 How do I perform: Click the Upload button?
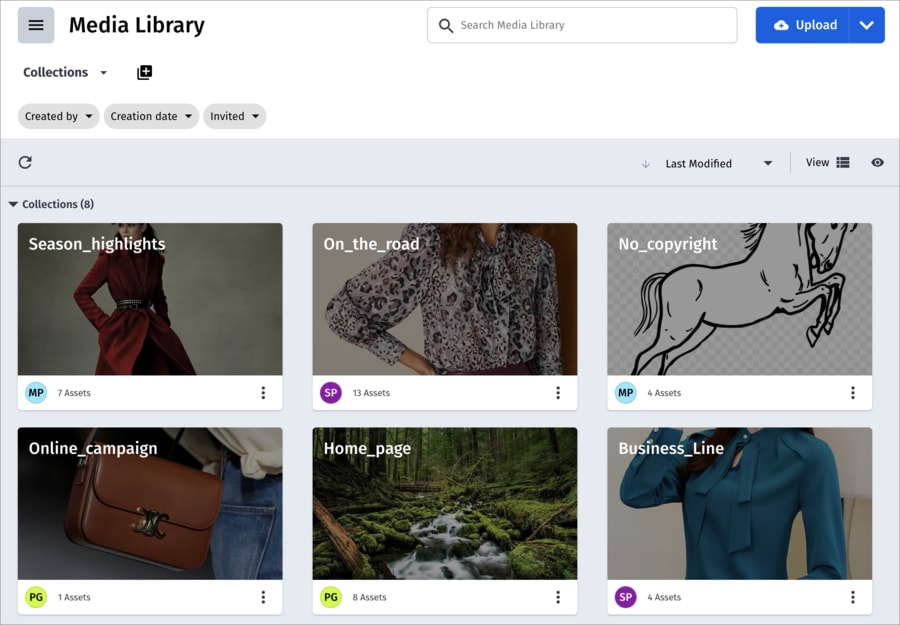coord(802,25)
